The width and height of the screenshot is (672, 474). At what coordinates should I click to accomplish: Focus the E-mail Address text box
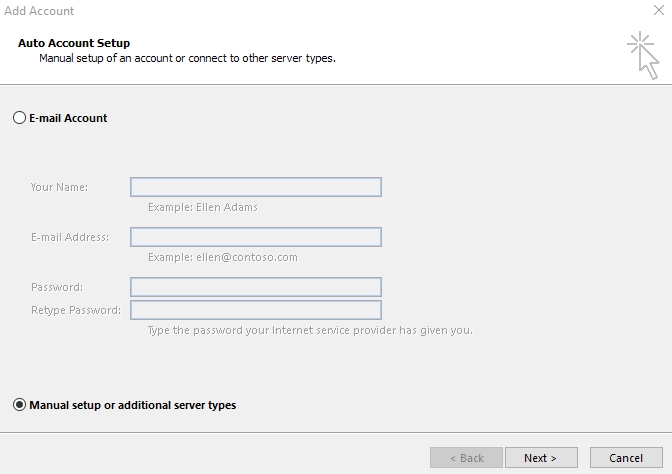[x=256, y=237]
